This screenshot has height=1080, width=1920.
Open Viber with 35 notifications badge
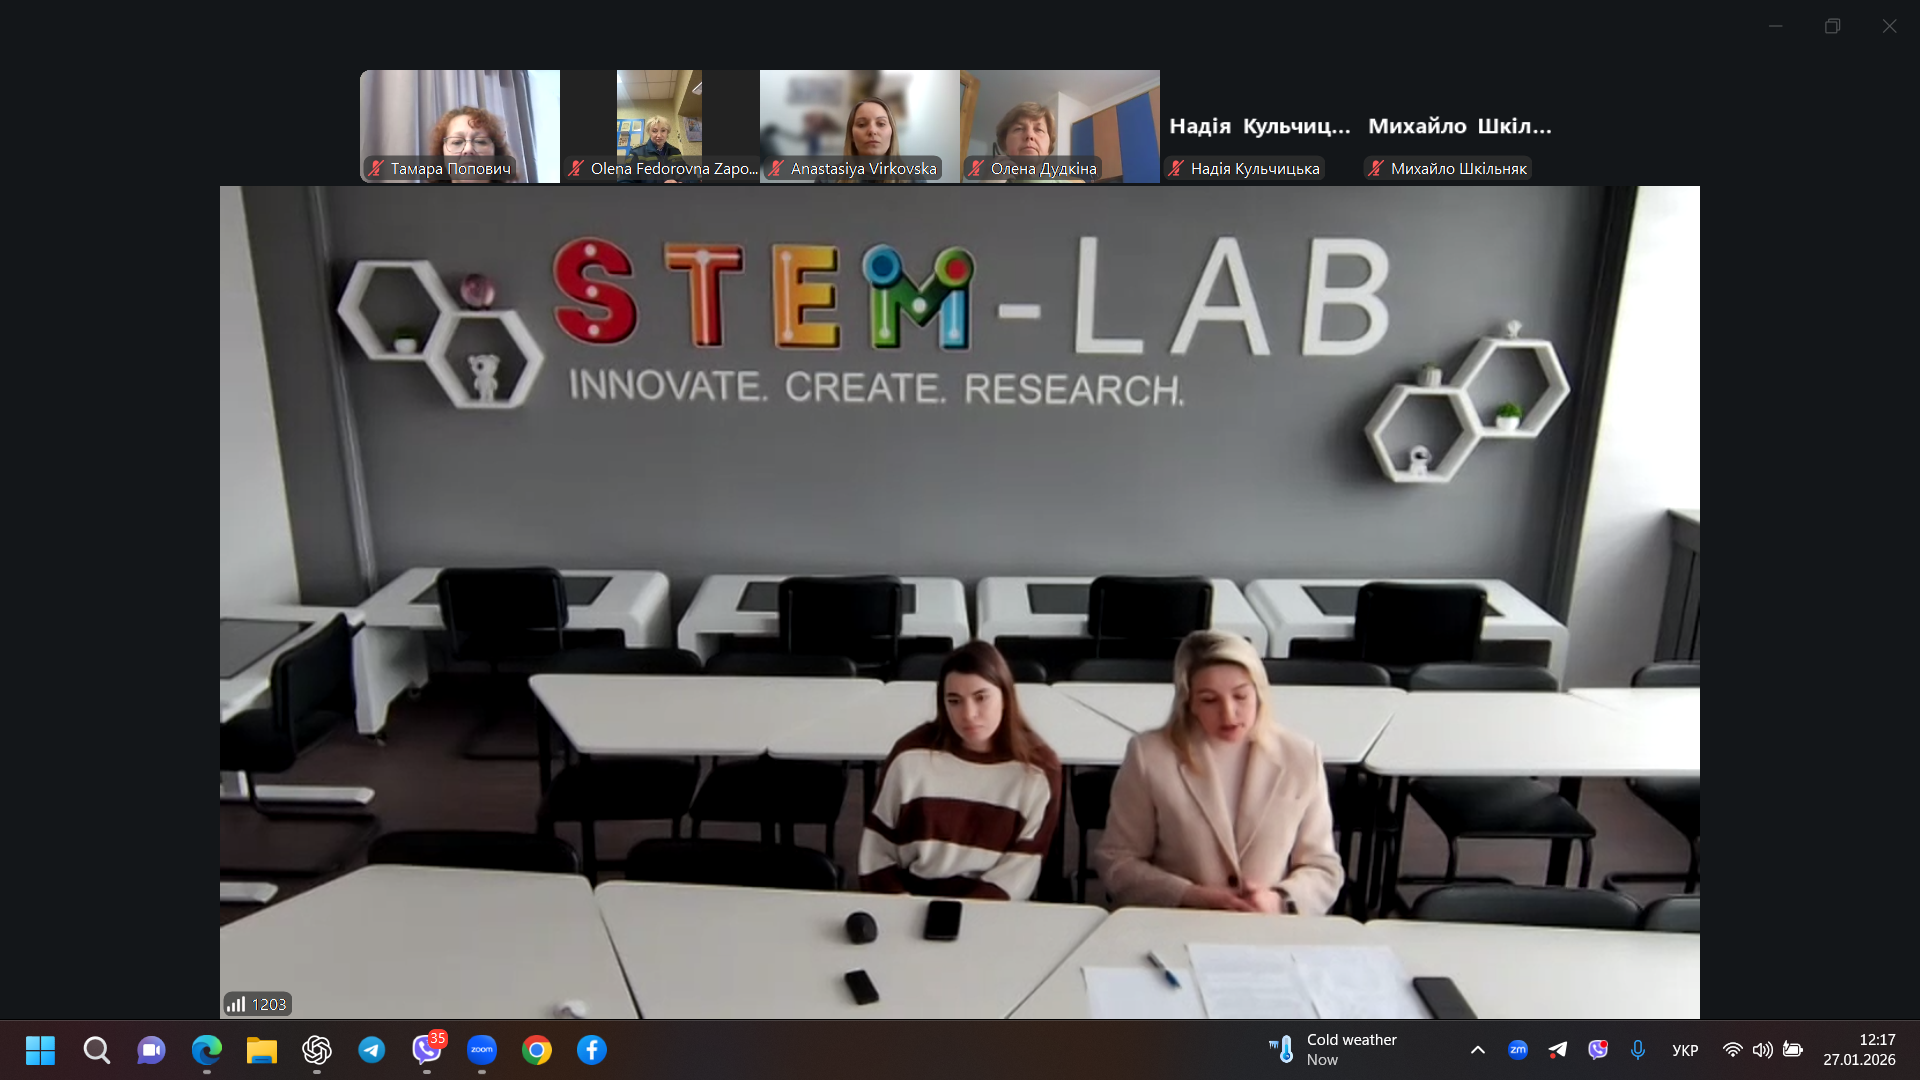click(x=427, y=1050)
